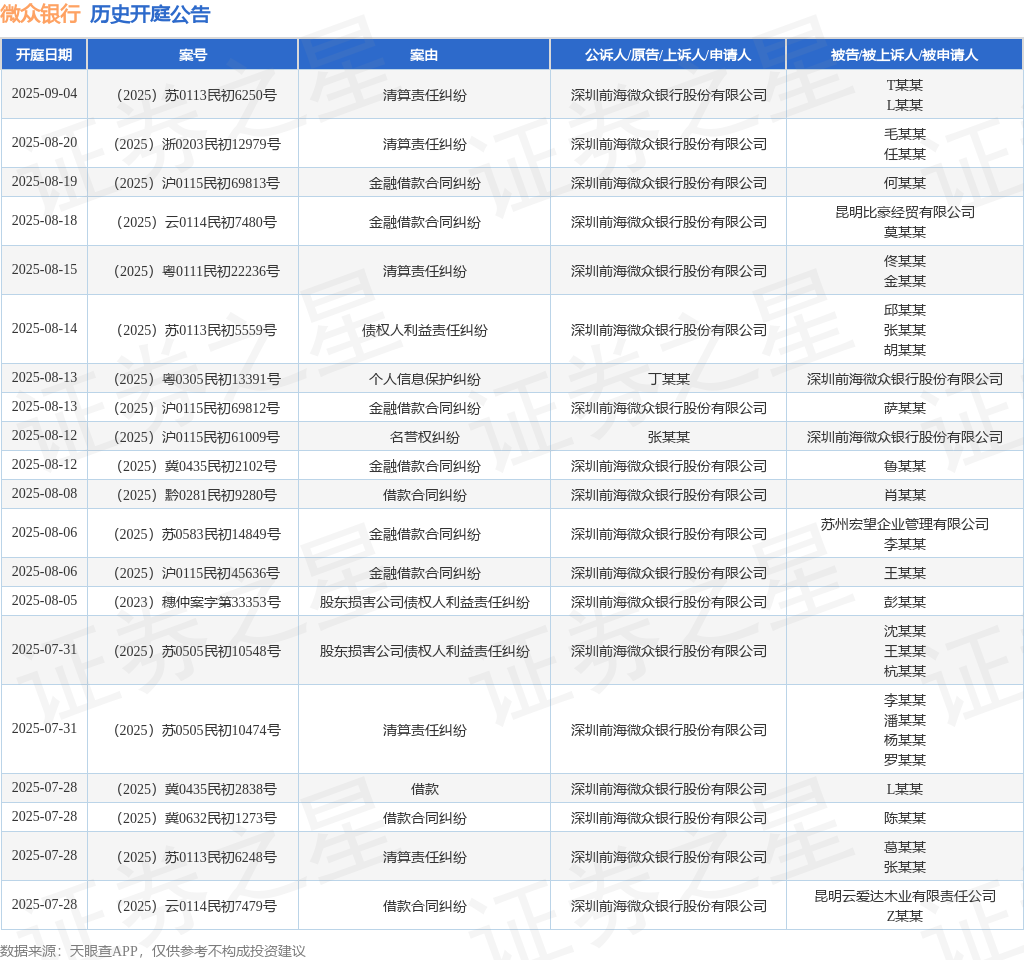
Task: Click defendant 萨某某
Action: [904, 408]
